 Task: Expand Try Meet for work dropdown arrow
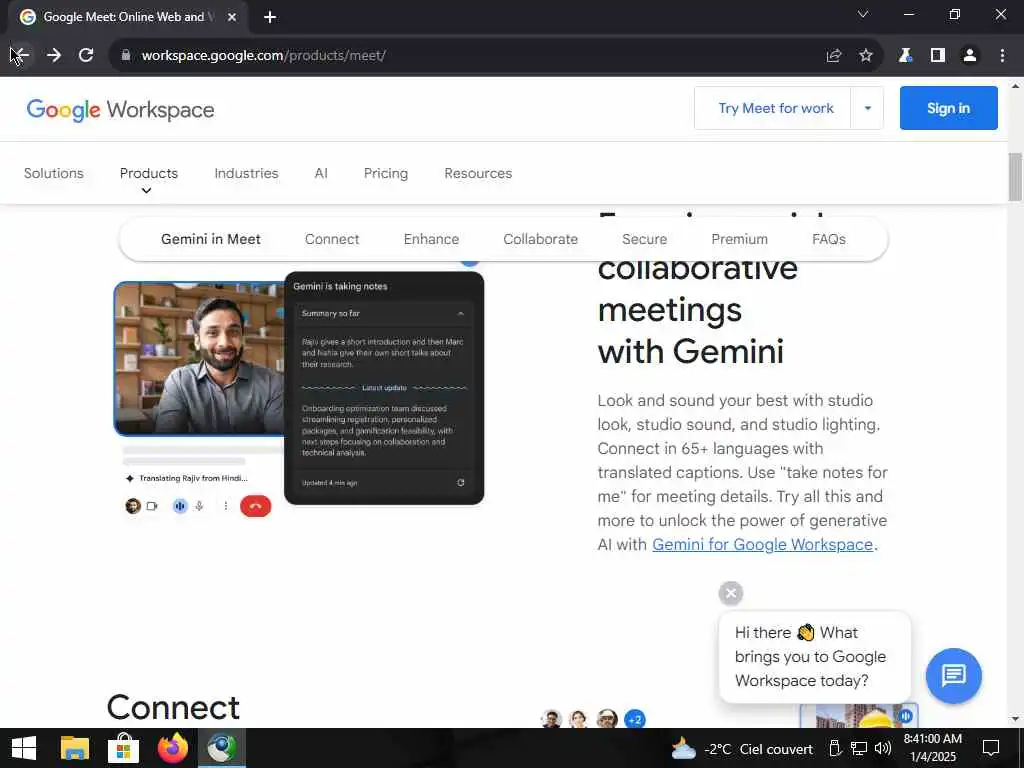(x=868, y=108)
